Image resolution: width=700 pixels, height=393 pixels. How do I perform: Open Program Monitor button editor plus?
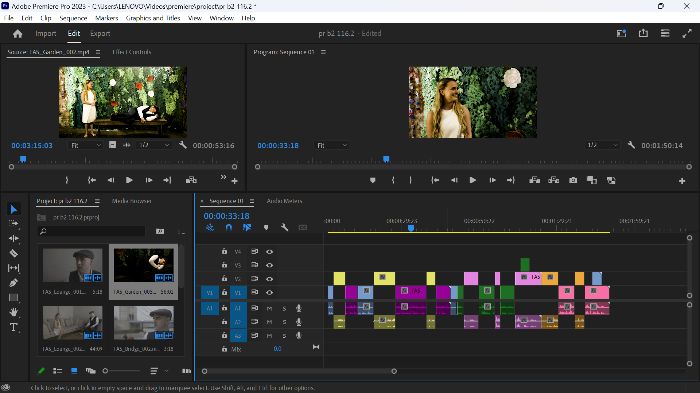click(x=682, y=181)
